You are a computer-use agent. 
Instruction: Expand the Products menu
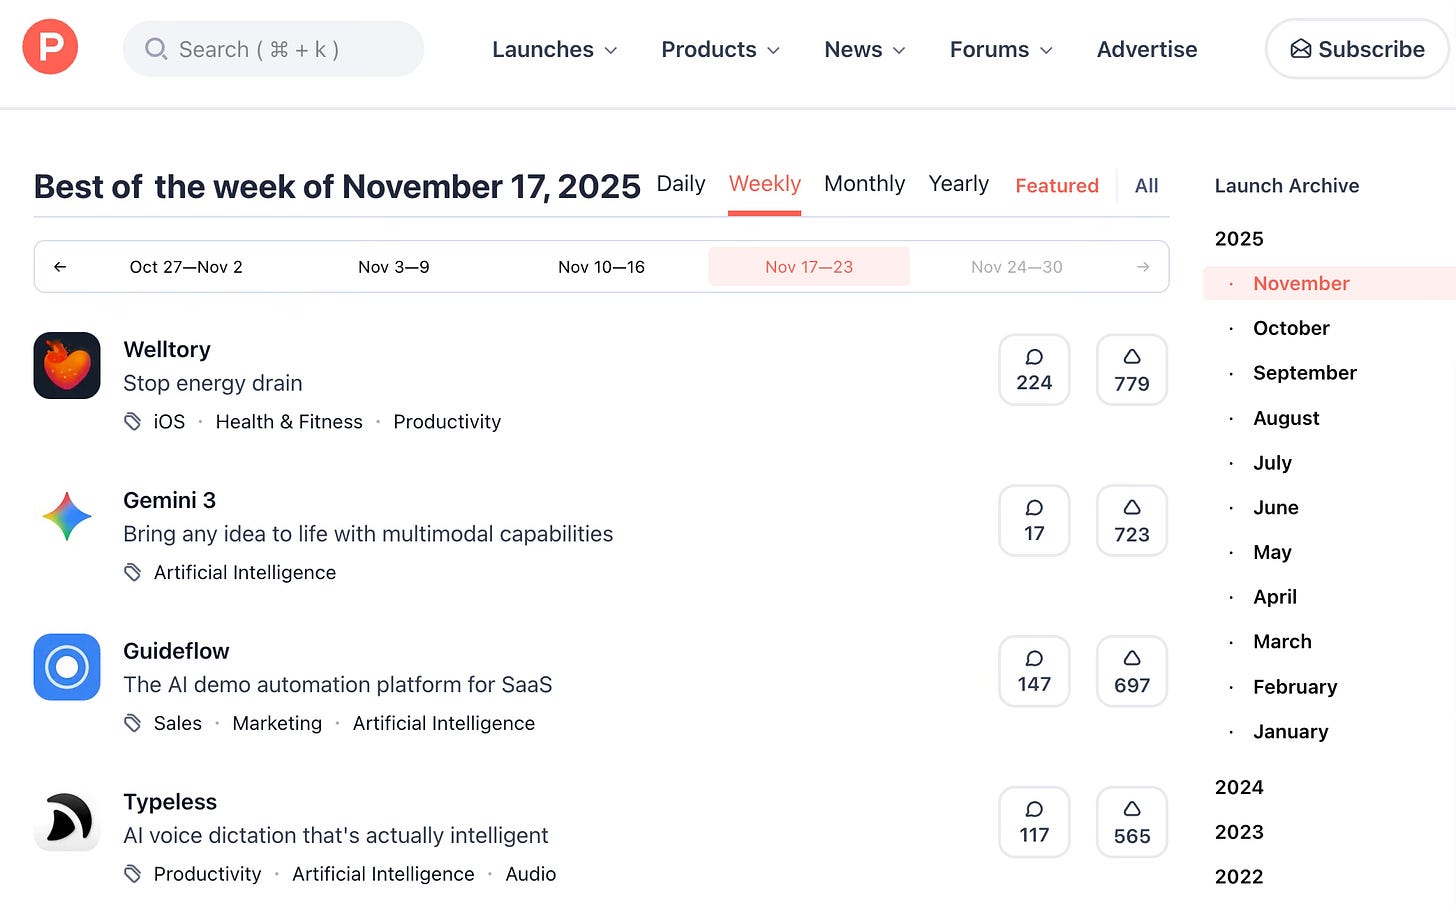pos(721,49)
